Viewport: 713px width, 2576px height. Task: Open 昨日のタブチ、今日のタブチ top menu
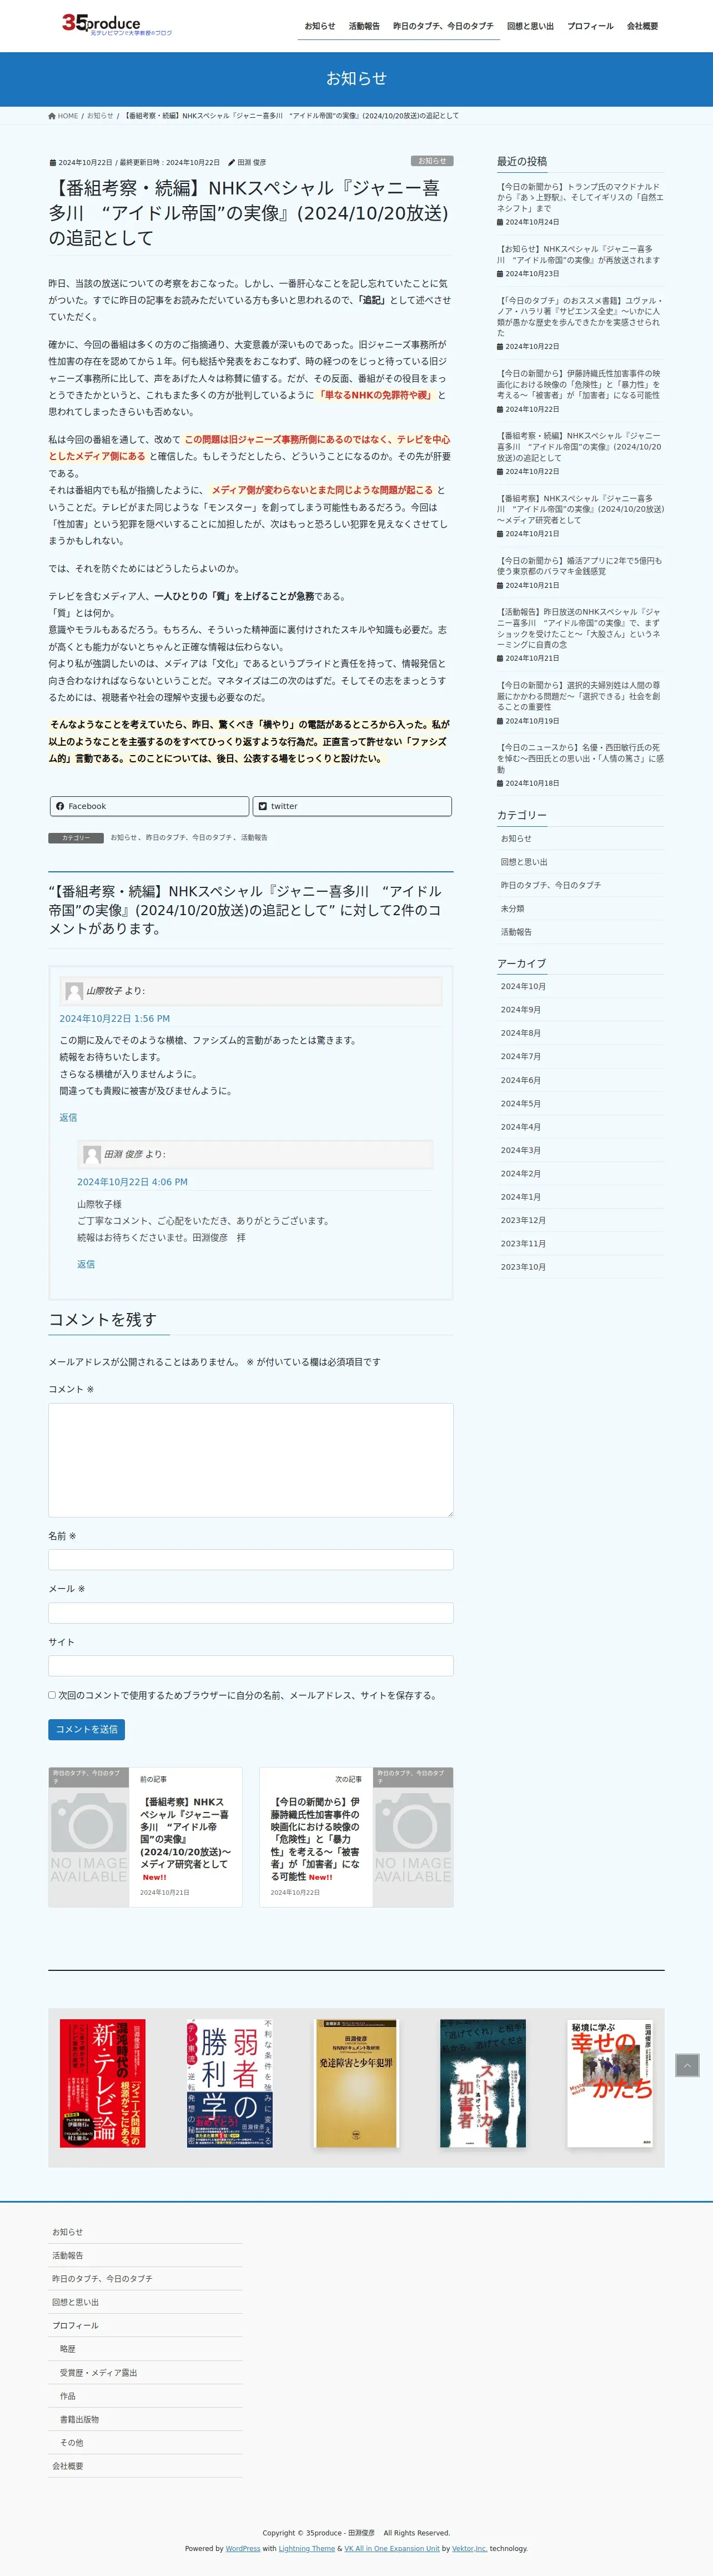point(443,26)
